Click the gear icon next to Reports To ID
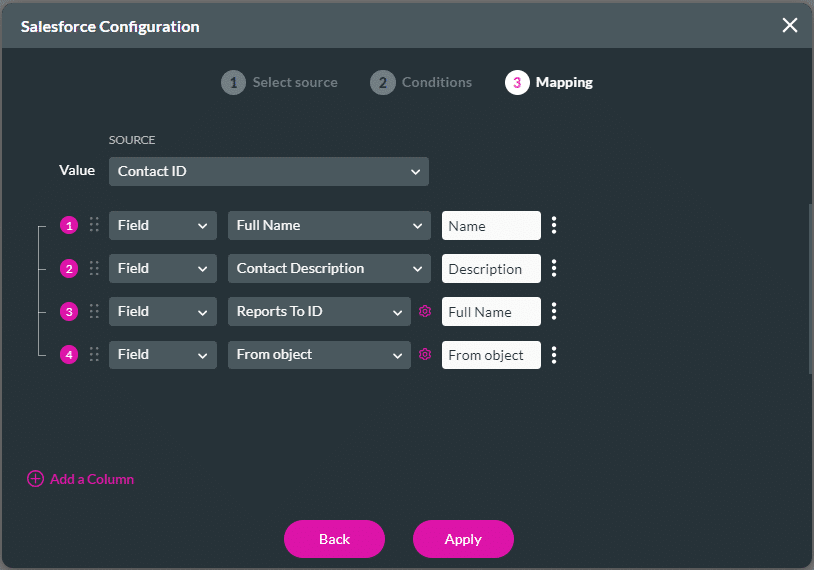Viewport: 814px width, 570px height. coord(425,311)
